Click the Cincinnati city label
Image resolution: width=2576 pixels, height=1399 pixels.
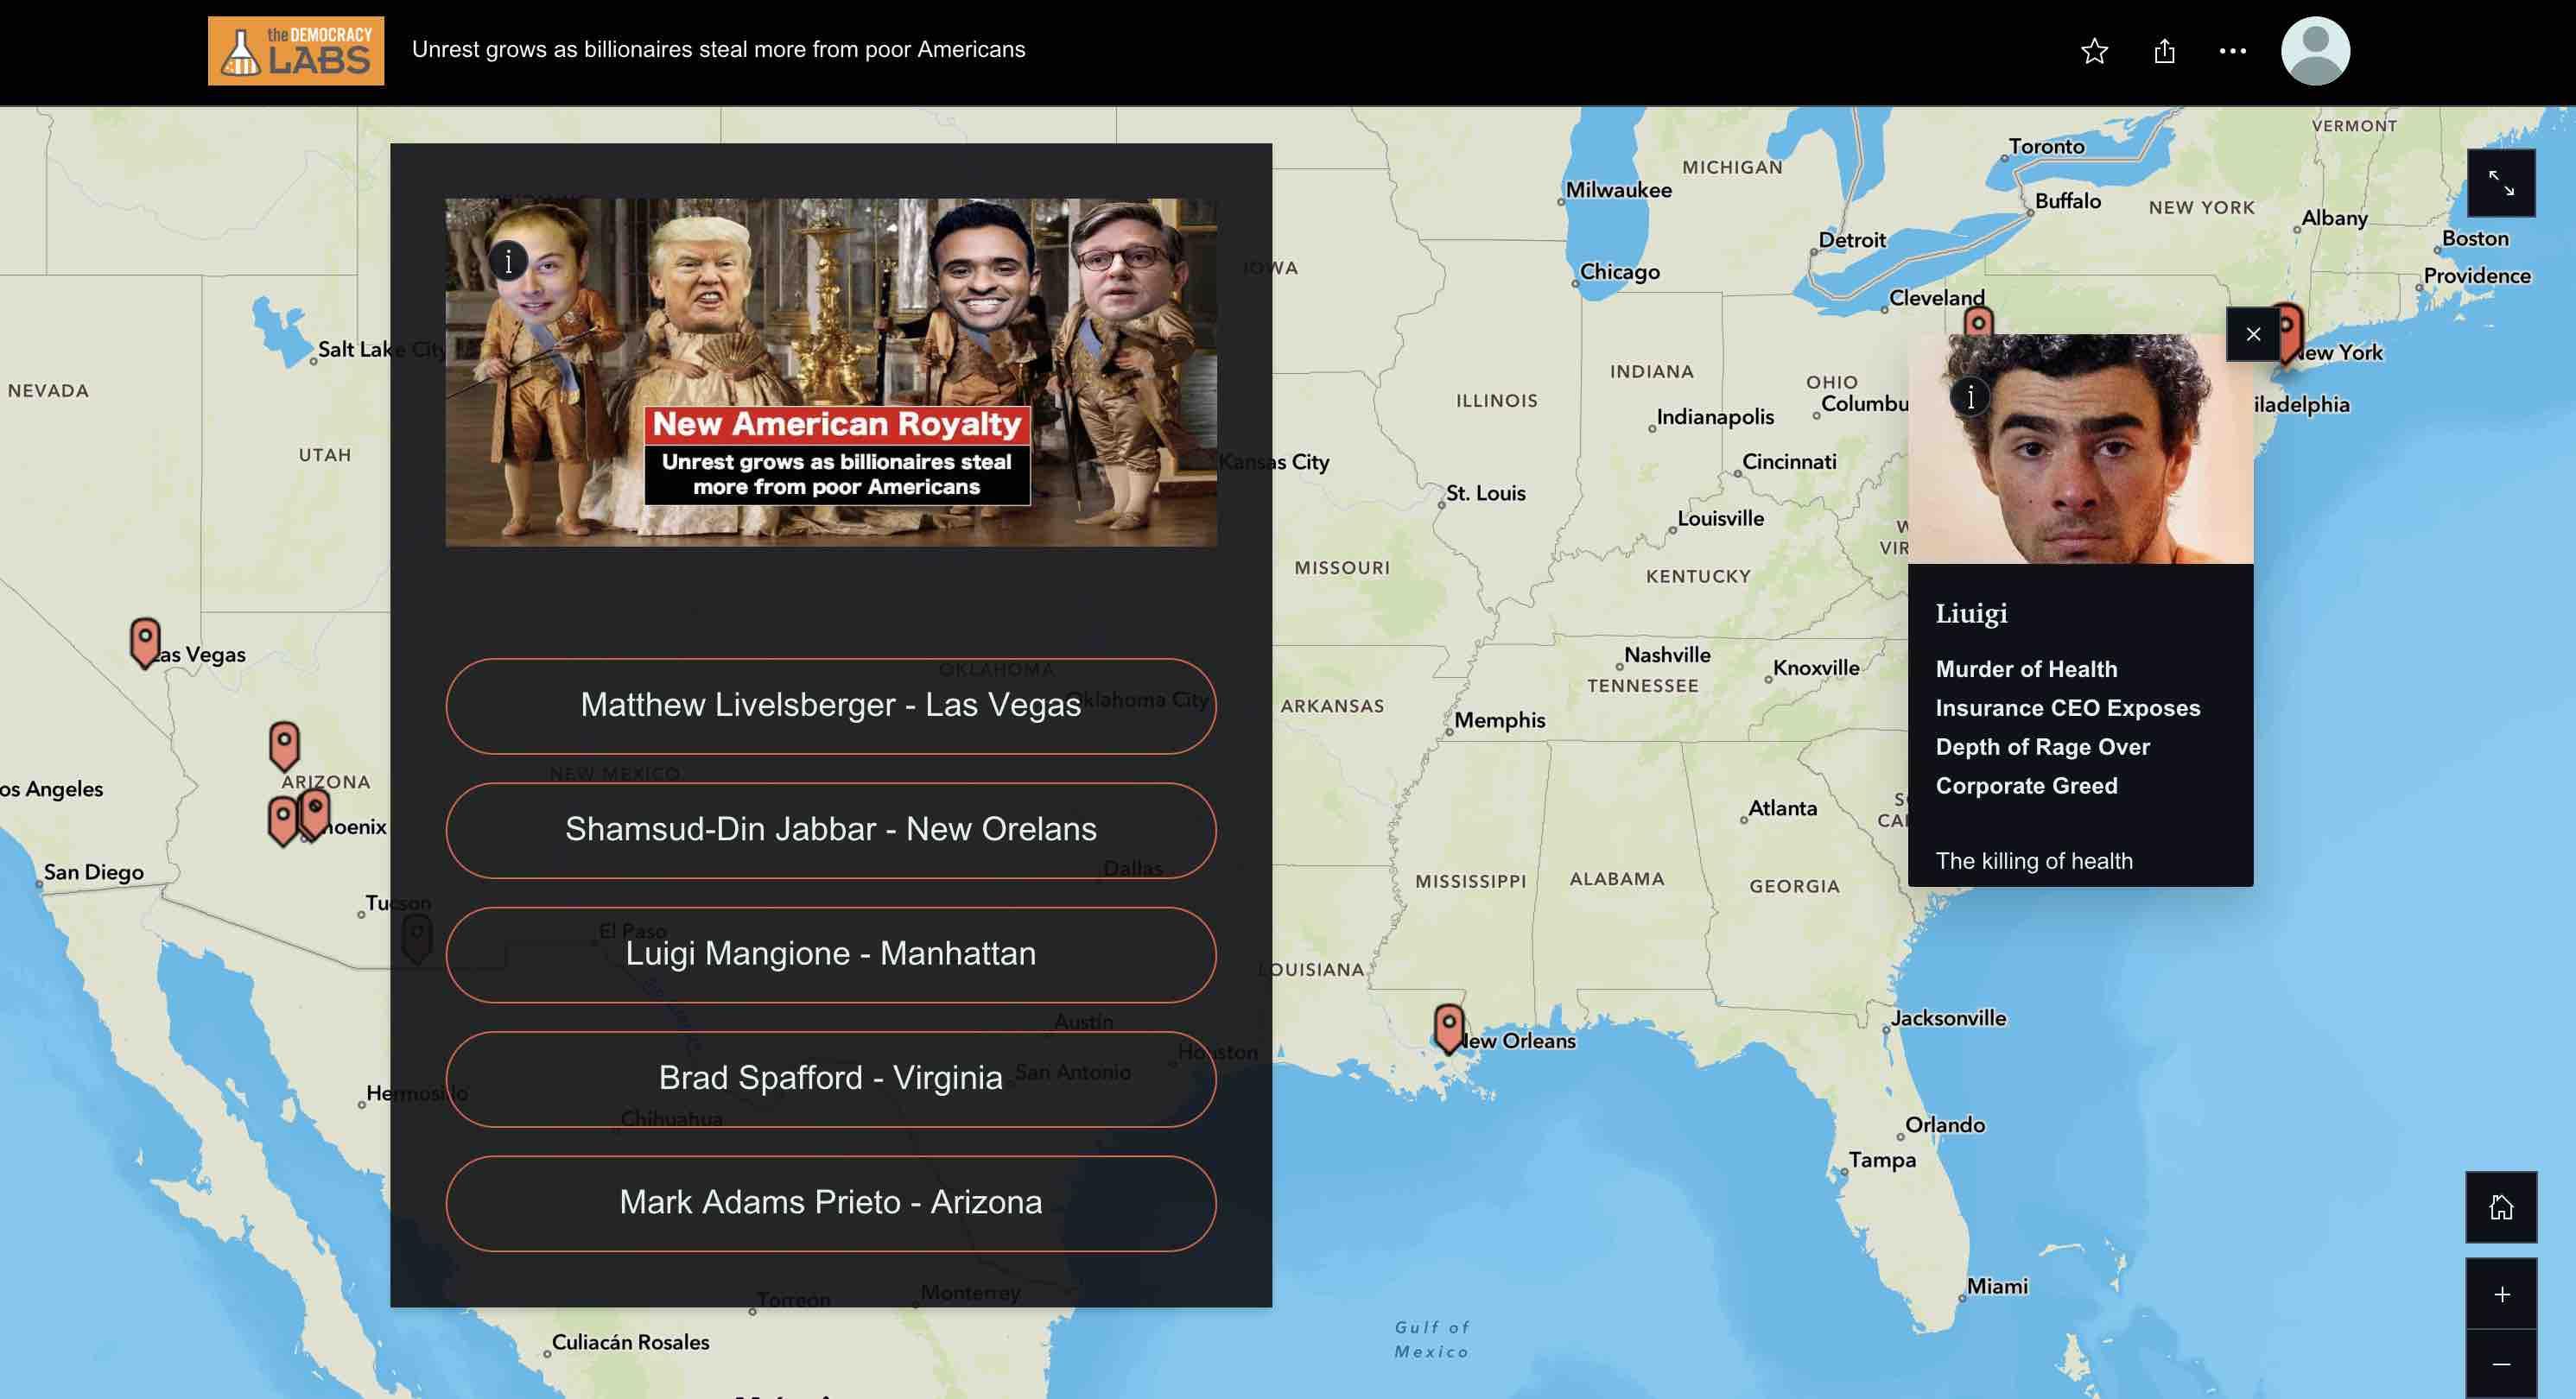tap(1789, 461)
